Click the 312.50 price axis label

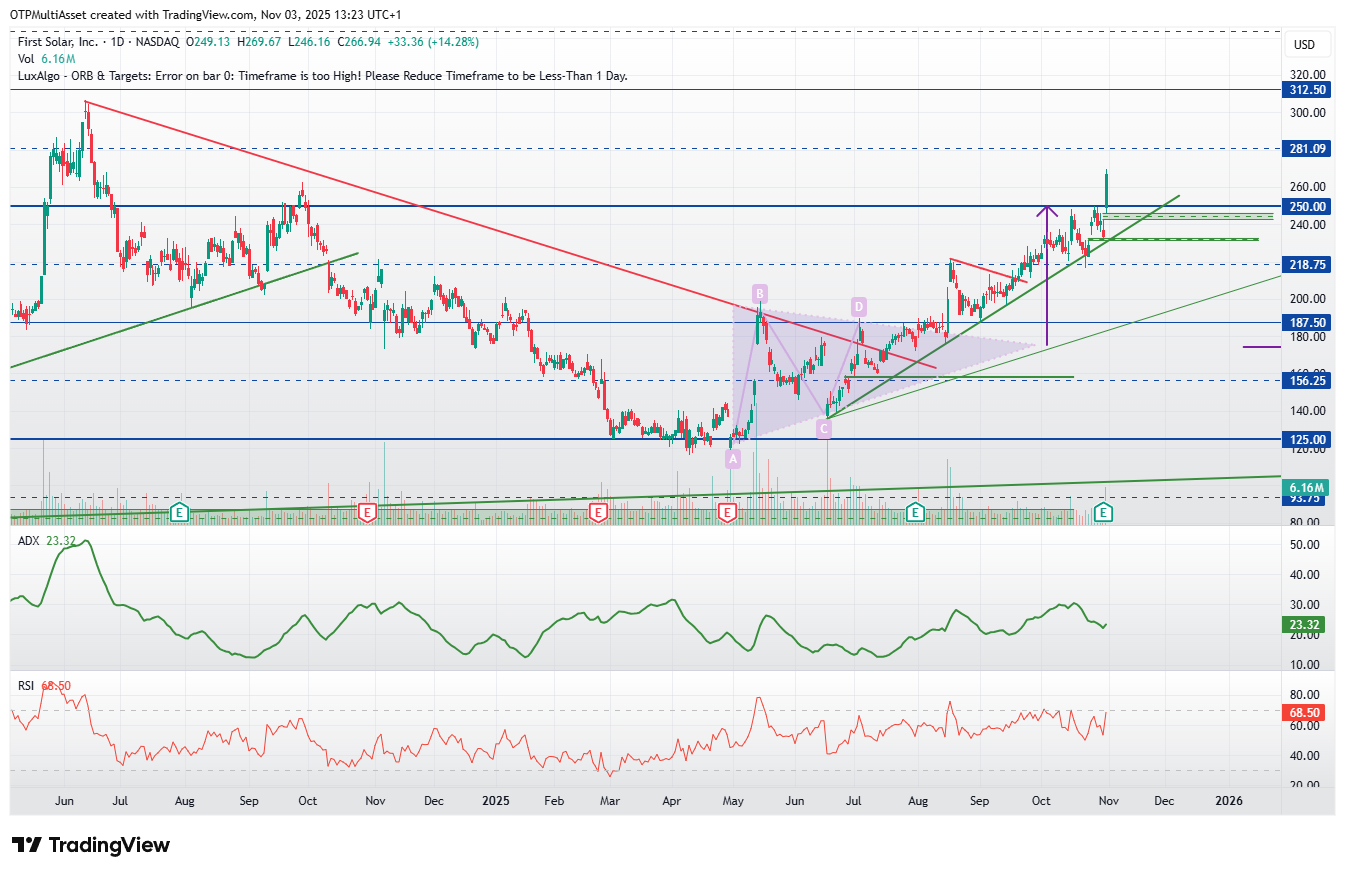[x=1309, y=90]
